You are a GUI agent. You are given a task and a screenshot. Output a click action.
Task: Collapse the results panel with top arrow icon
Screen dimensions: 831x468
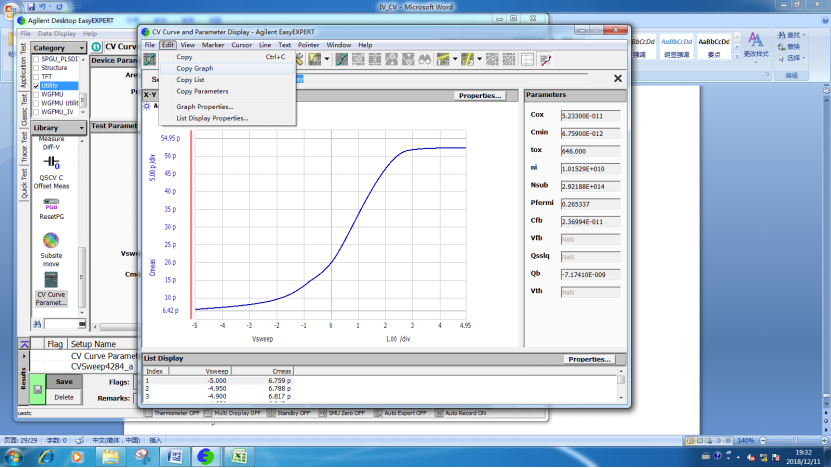24,344
